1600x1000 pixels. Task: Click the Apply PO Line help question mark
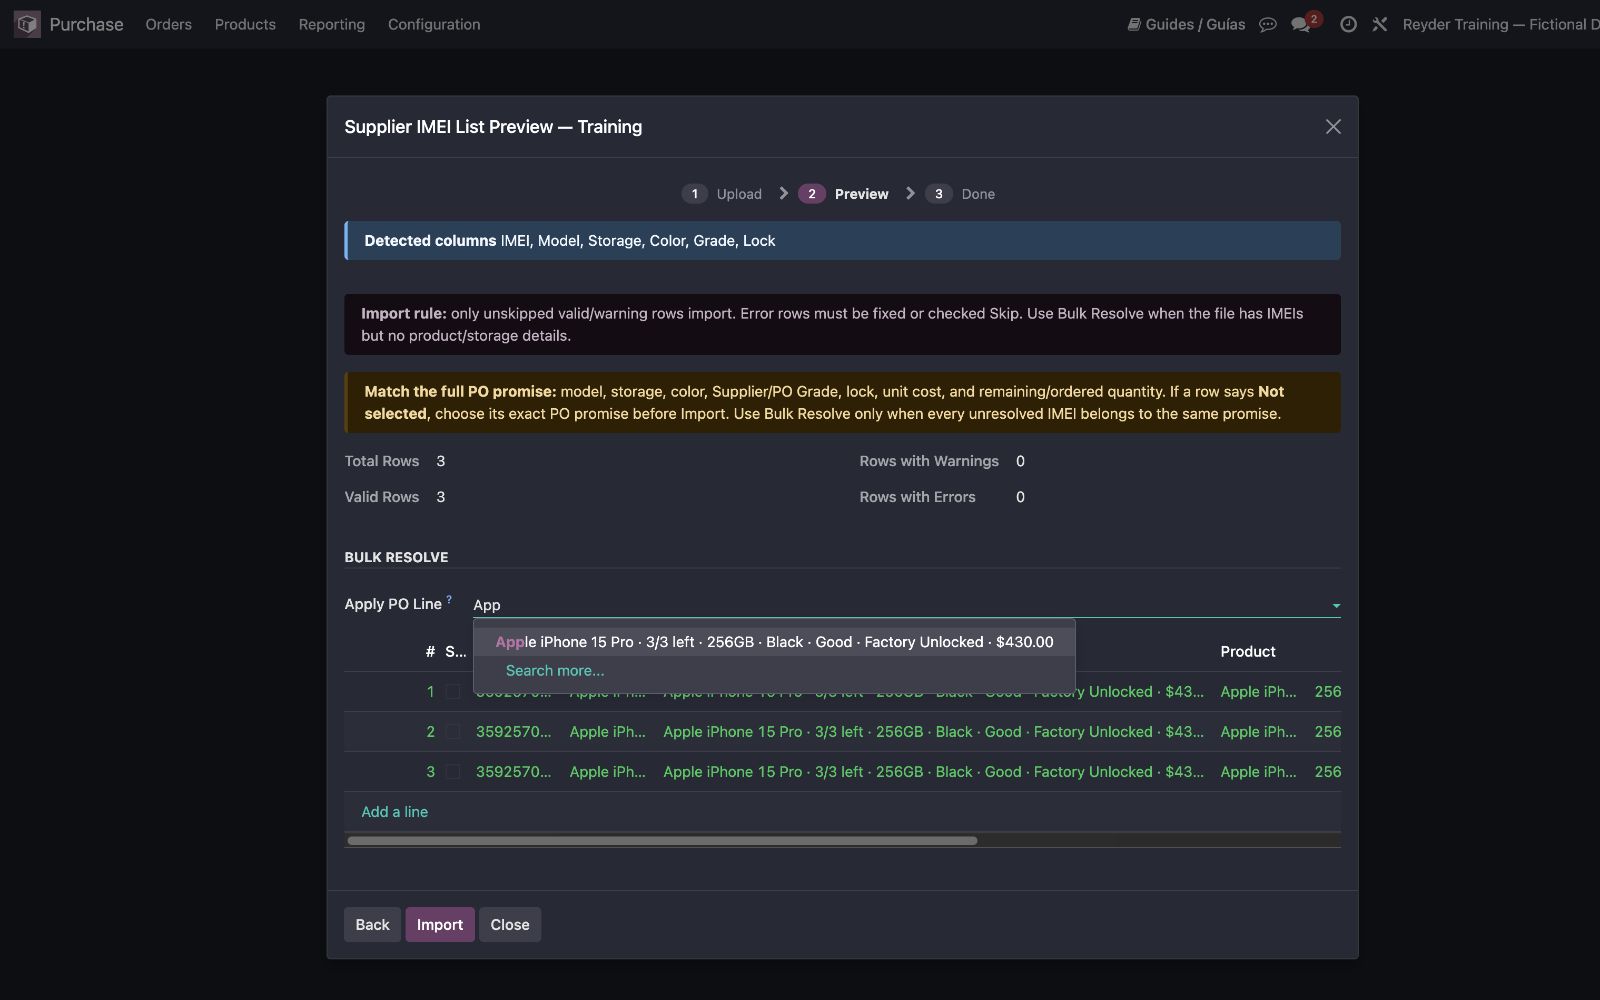pos(449,600)
